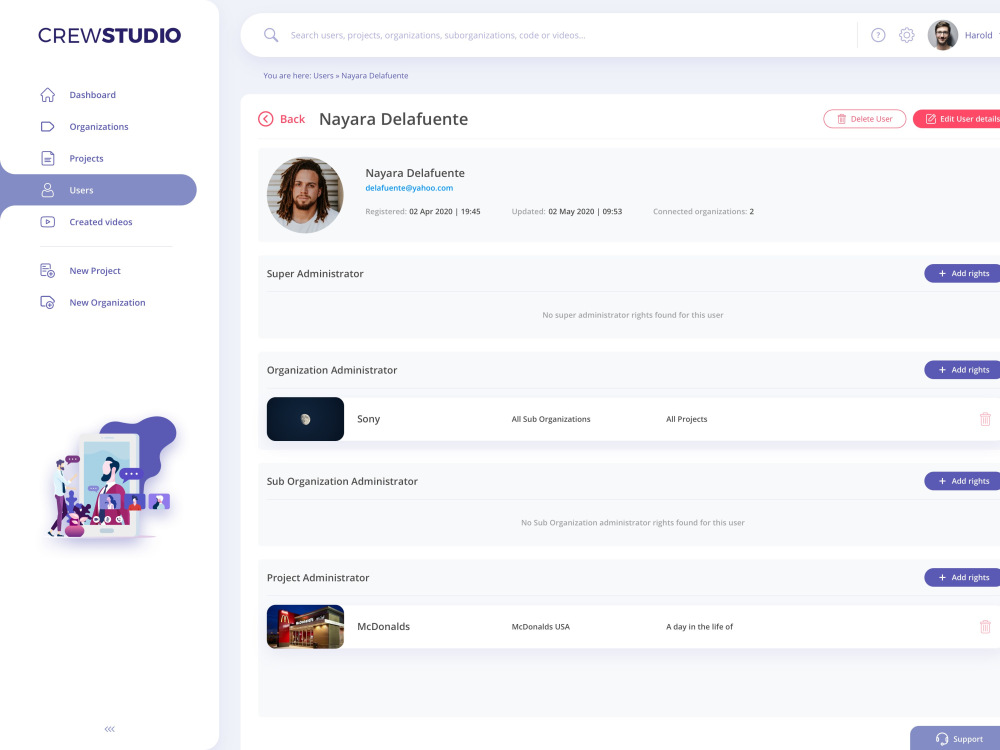Click the New Organization icon
Screen dimensions: 1000x750
(48, 302)
